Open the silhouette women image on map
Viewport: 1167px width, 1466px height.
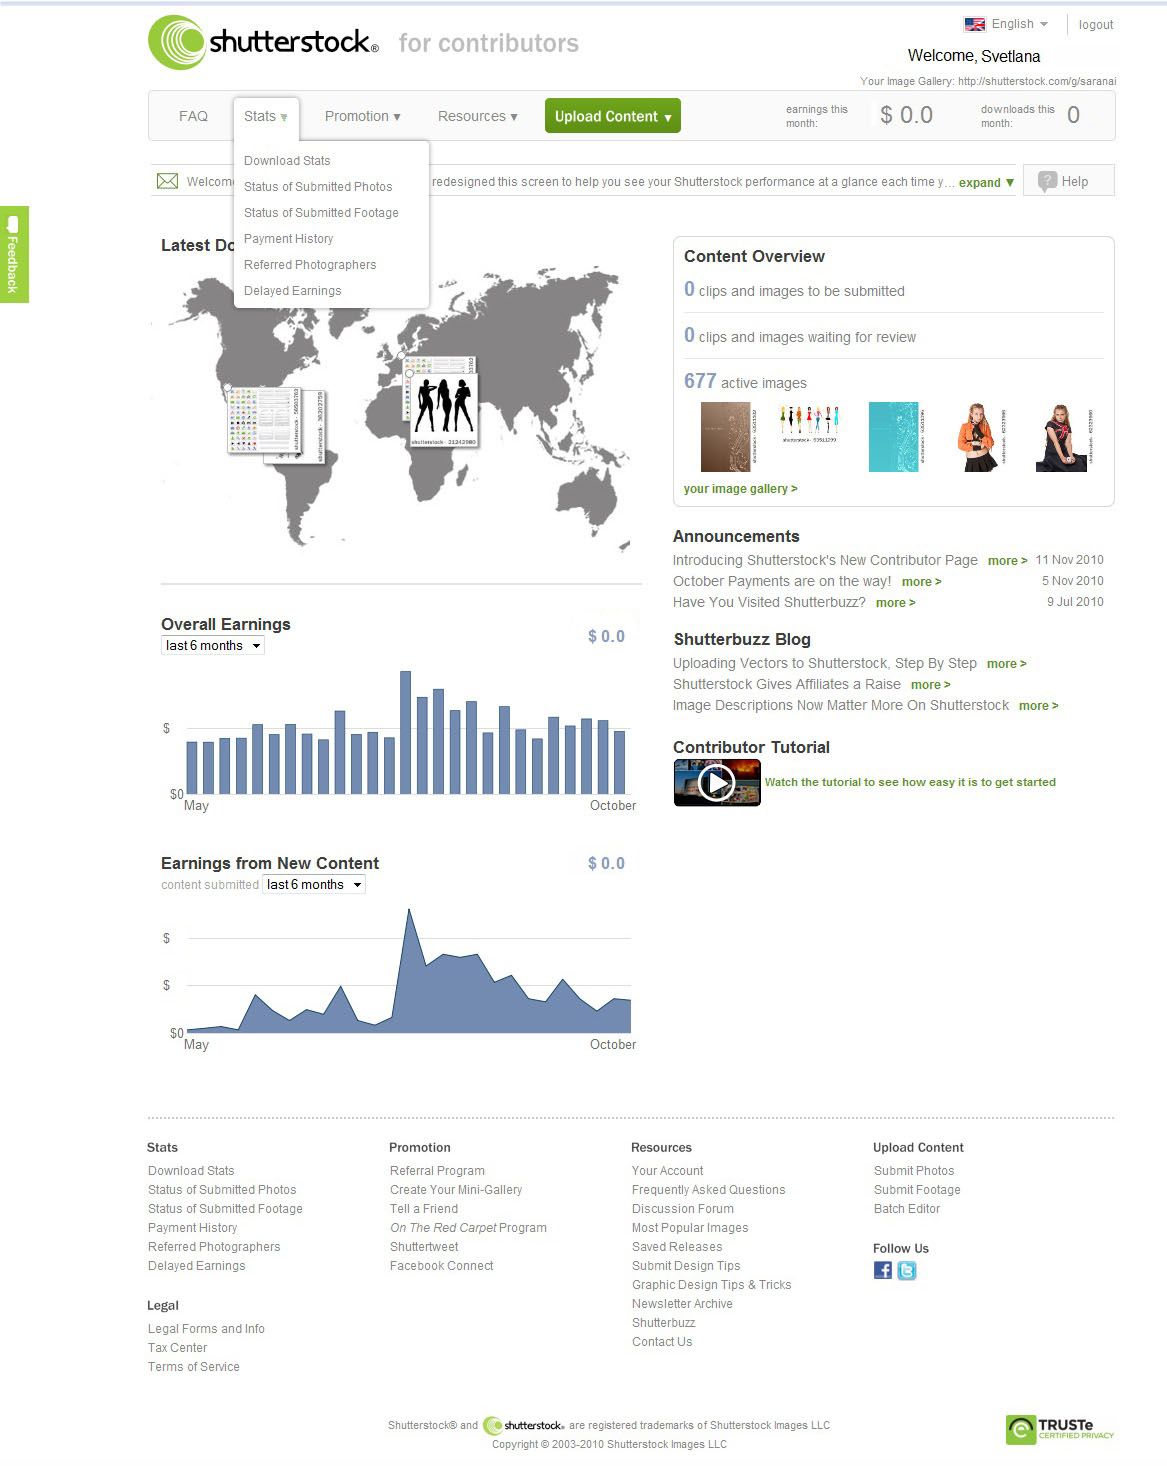point(444,411)
